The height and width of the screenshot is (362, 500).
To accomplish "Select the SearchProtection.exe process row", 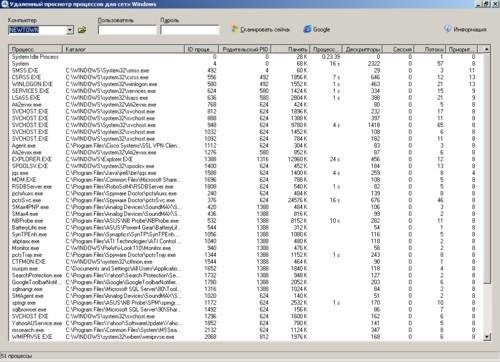I will coord(246,275).
